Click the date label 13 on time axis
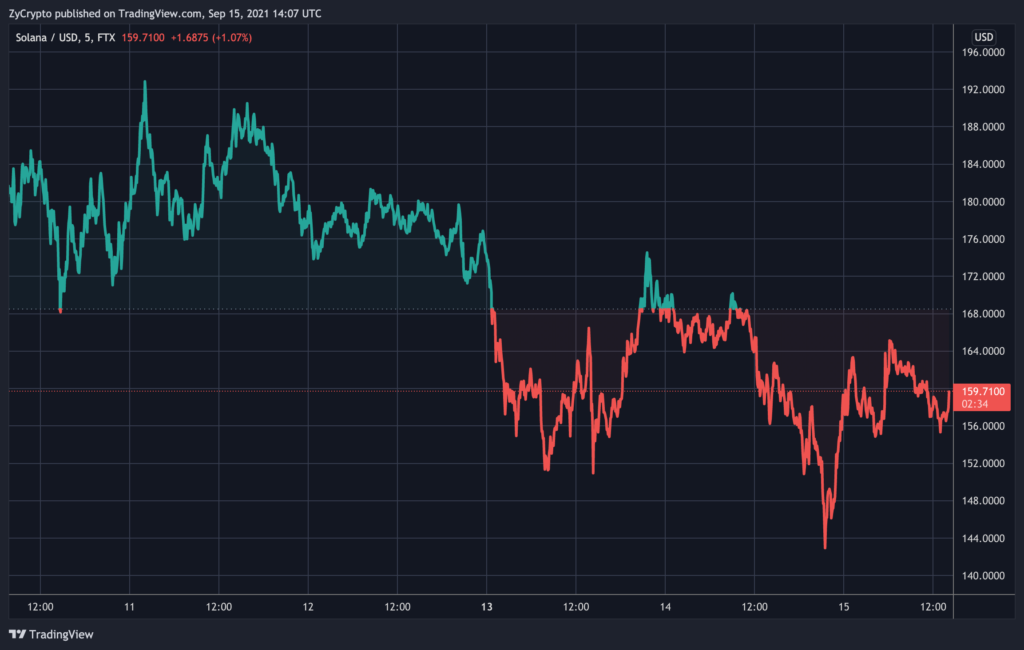This screenshot has height=650, width=1024. point(487,607)
